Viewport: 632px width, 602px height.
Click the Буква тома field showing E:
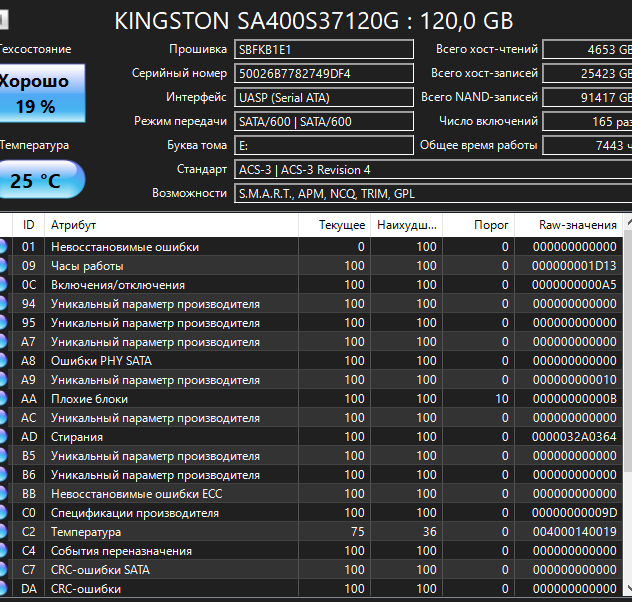pos(324,145)
